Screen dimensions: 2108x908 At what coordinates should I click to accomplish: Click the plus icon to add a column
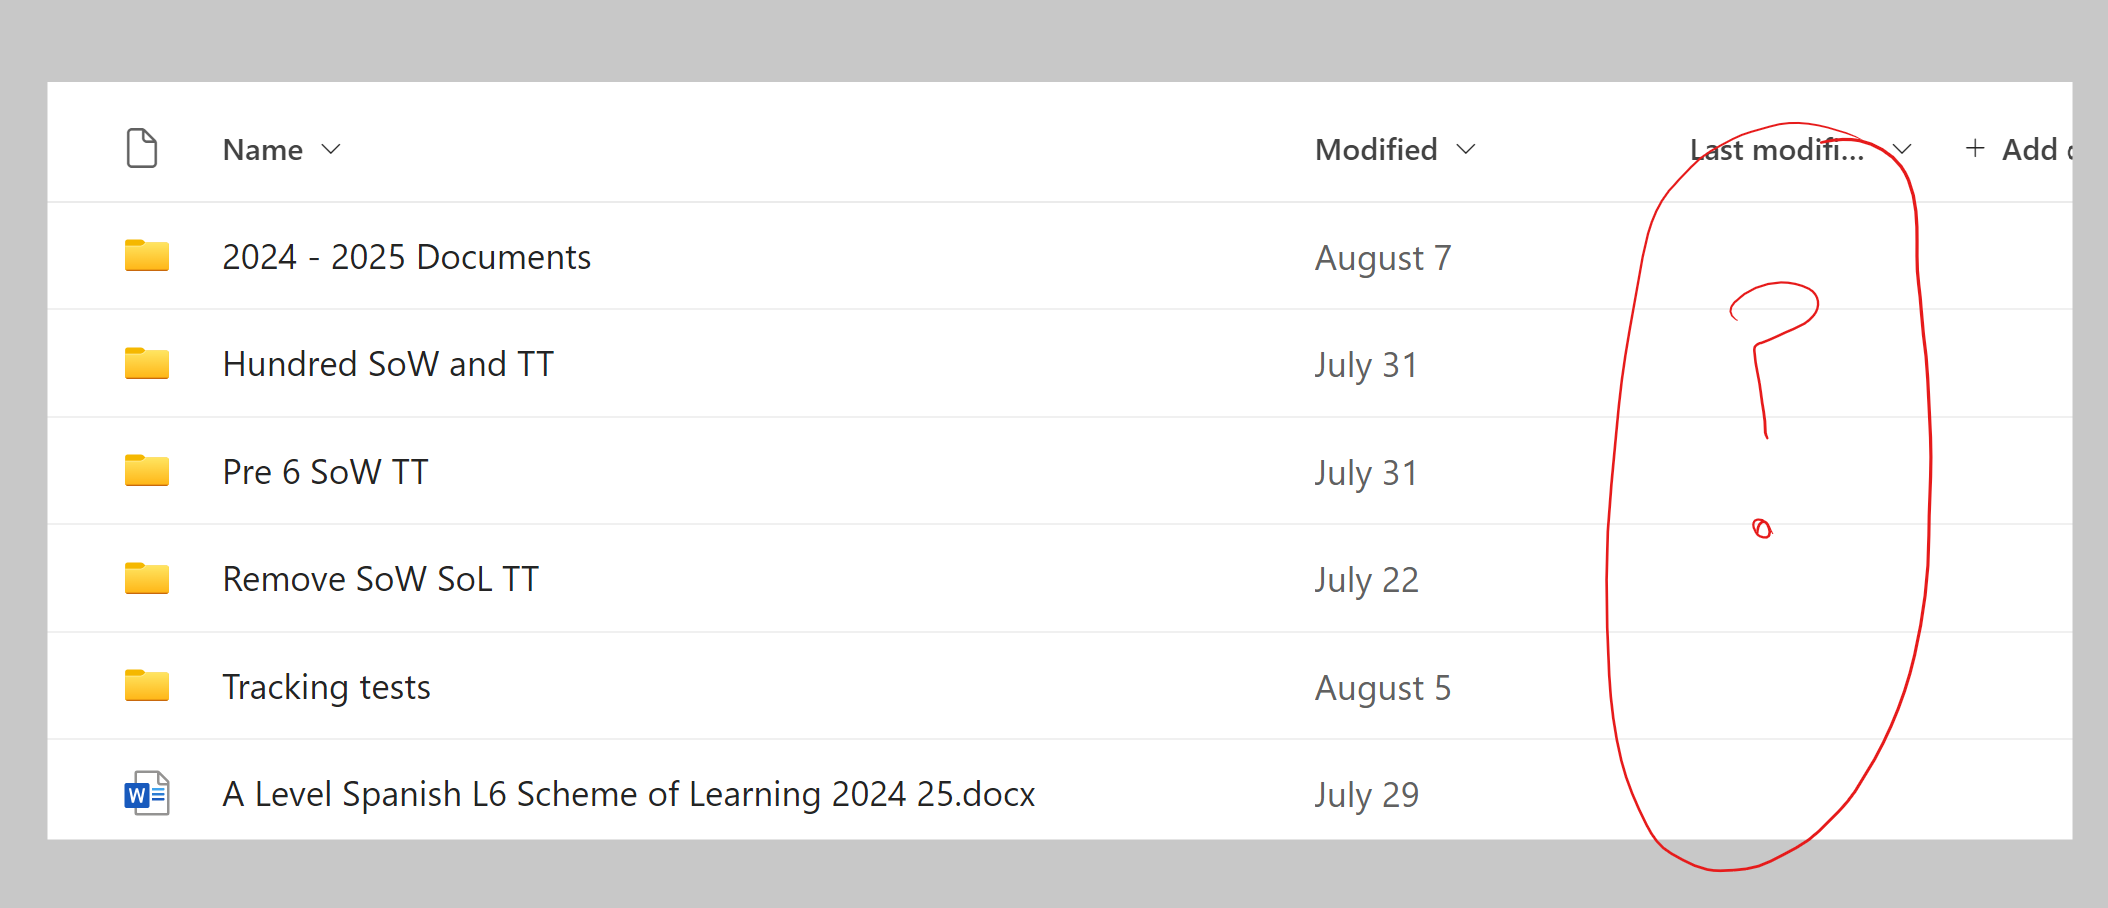1975,149
